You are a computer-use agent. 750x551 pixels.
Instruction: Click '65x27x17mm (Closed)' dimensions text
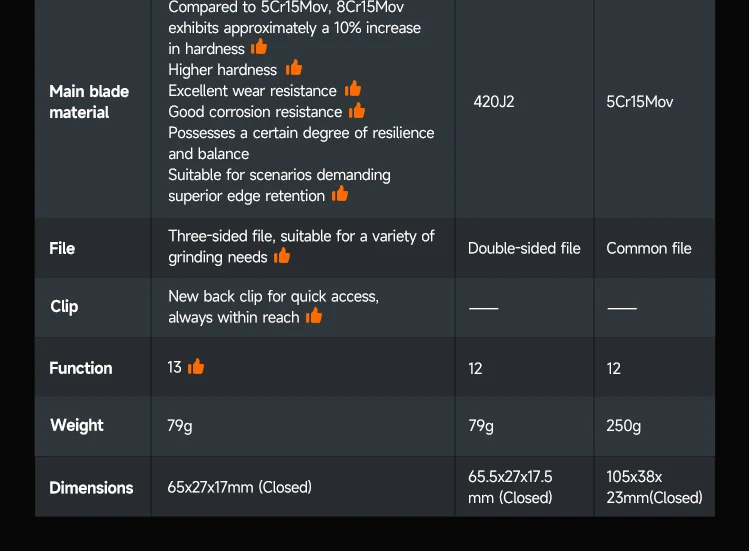[239, 488]
